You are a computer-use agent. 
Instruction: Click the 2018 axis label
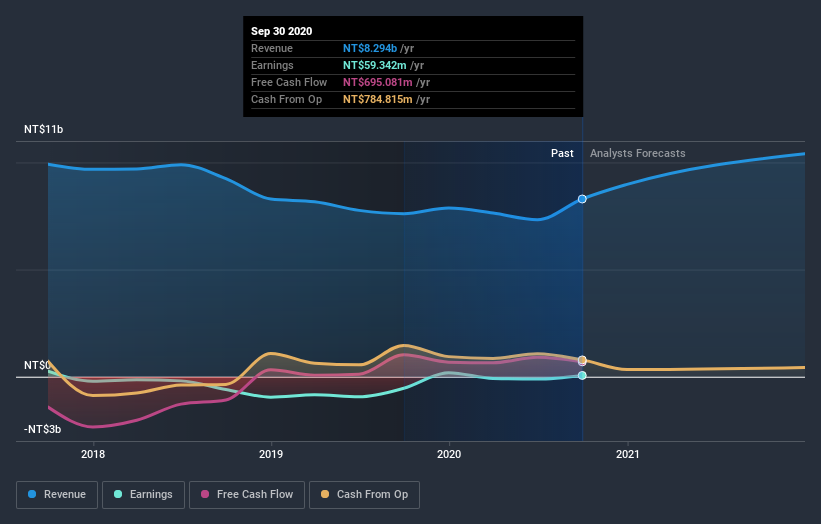(93, 454)
